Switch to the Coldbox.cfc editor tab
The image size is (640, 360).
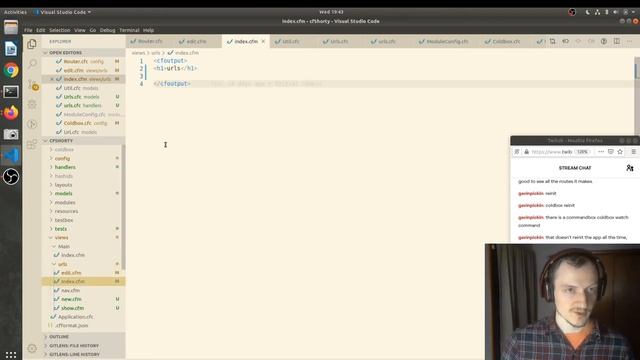(x=506, y=41)
